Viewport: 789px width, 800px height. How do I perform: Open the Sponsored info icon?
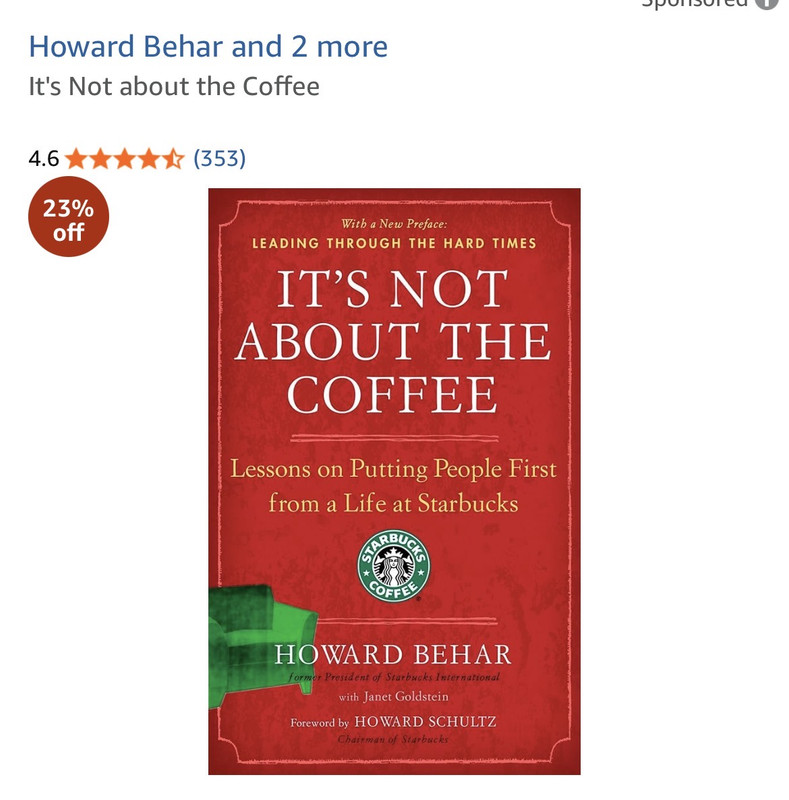click(768, 3)
